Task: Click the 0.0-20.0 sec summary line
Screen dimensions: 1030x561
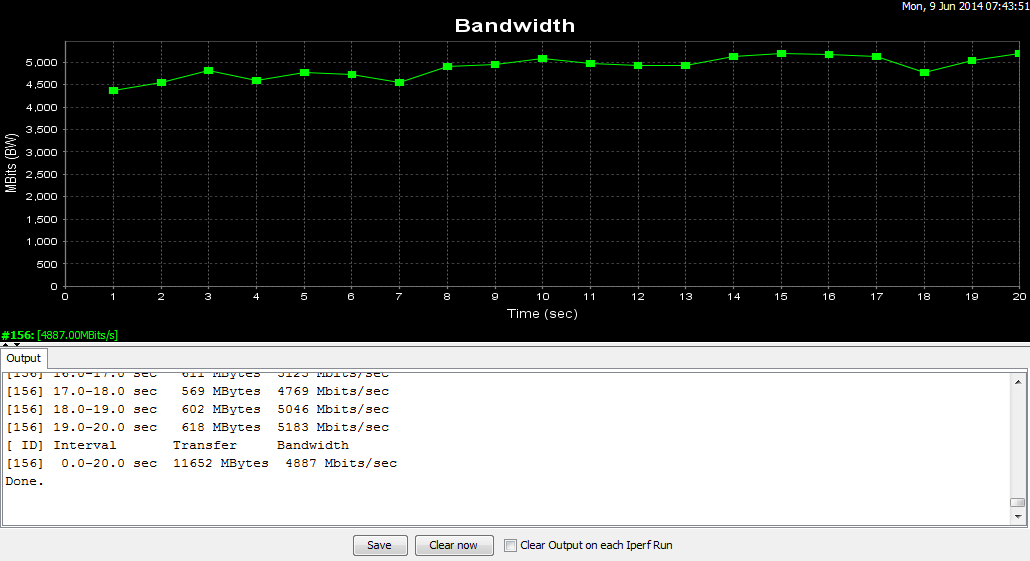Action: 200,463
